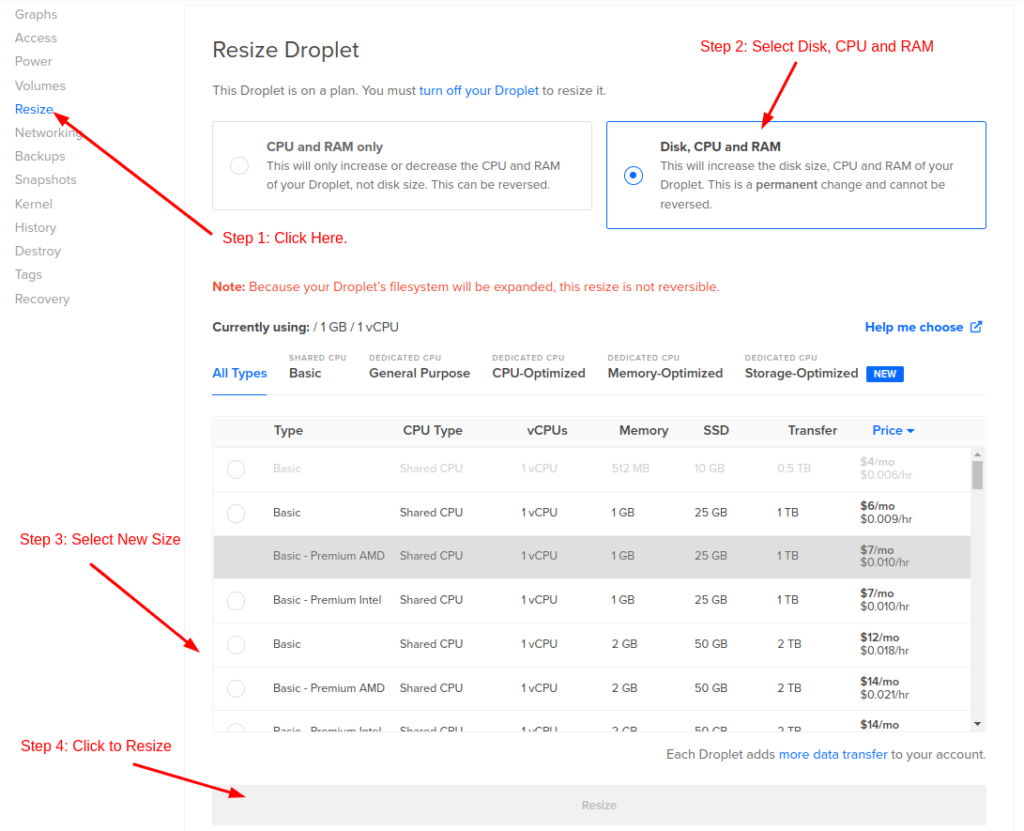Click the 512 MB memory cell
This screenshot has height=831, width=1024.
click(630, 468)
